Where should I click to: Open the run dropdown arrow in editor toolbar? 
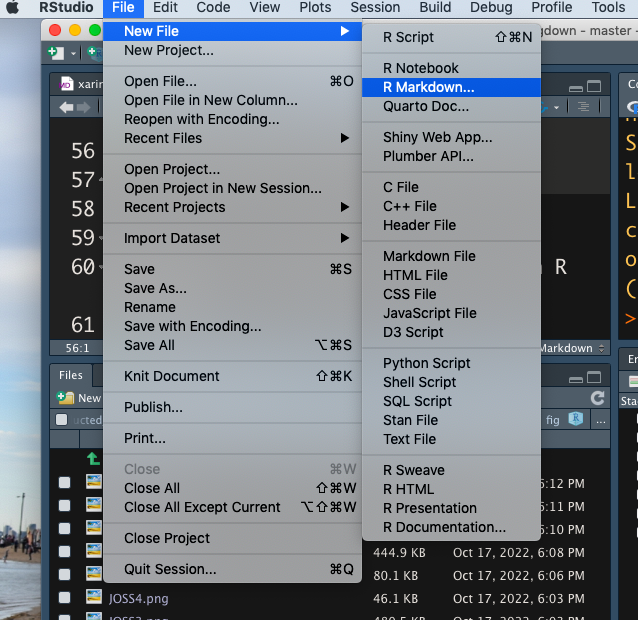click(x=556, y=107)
